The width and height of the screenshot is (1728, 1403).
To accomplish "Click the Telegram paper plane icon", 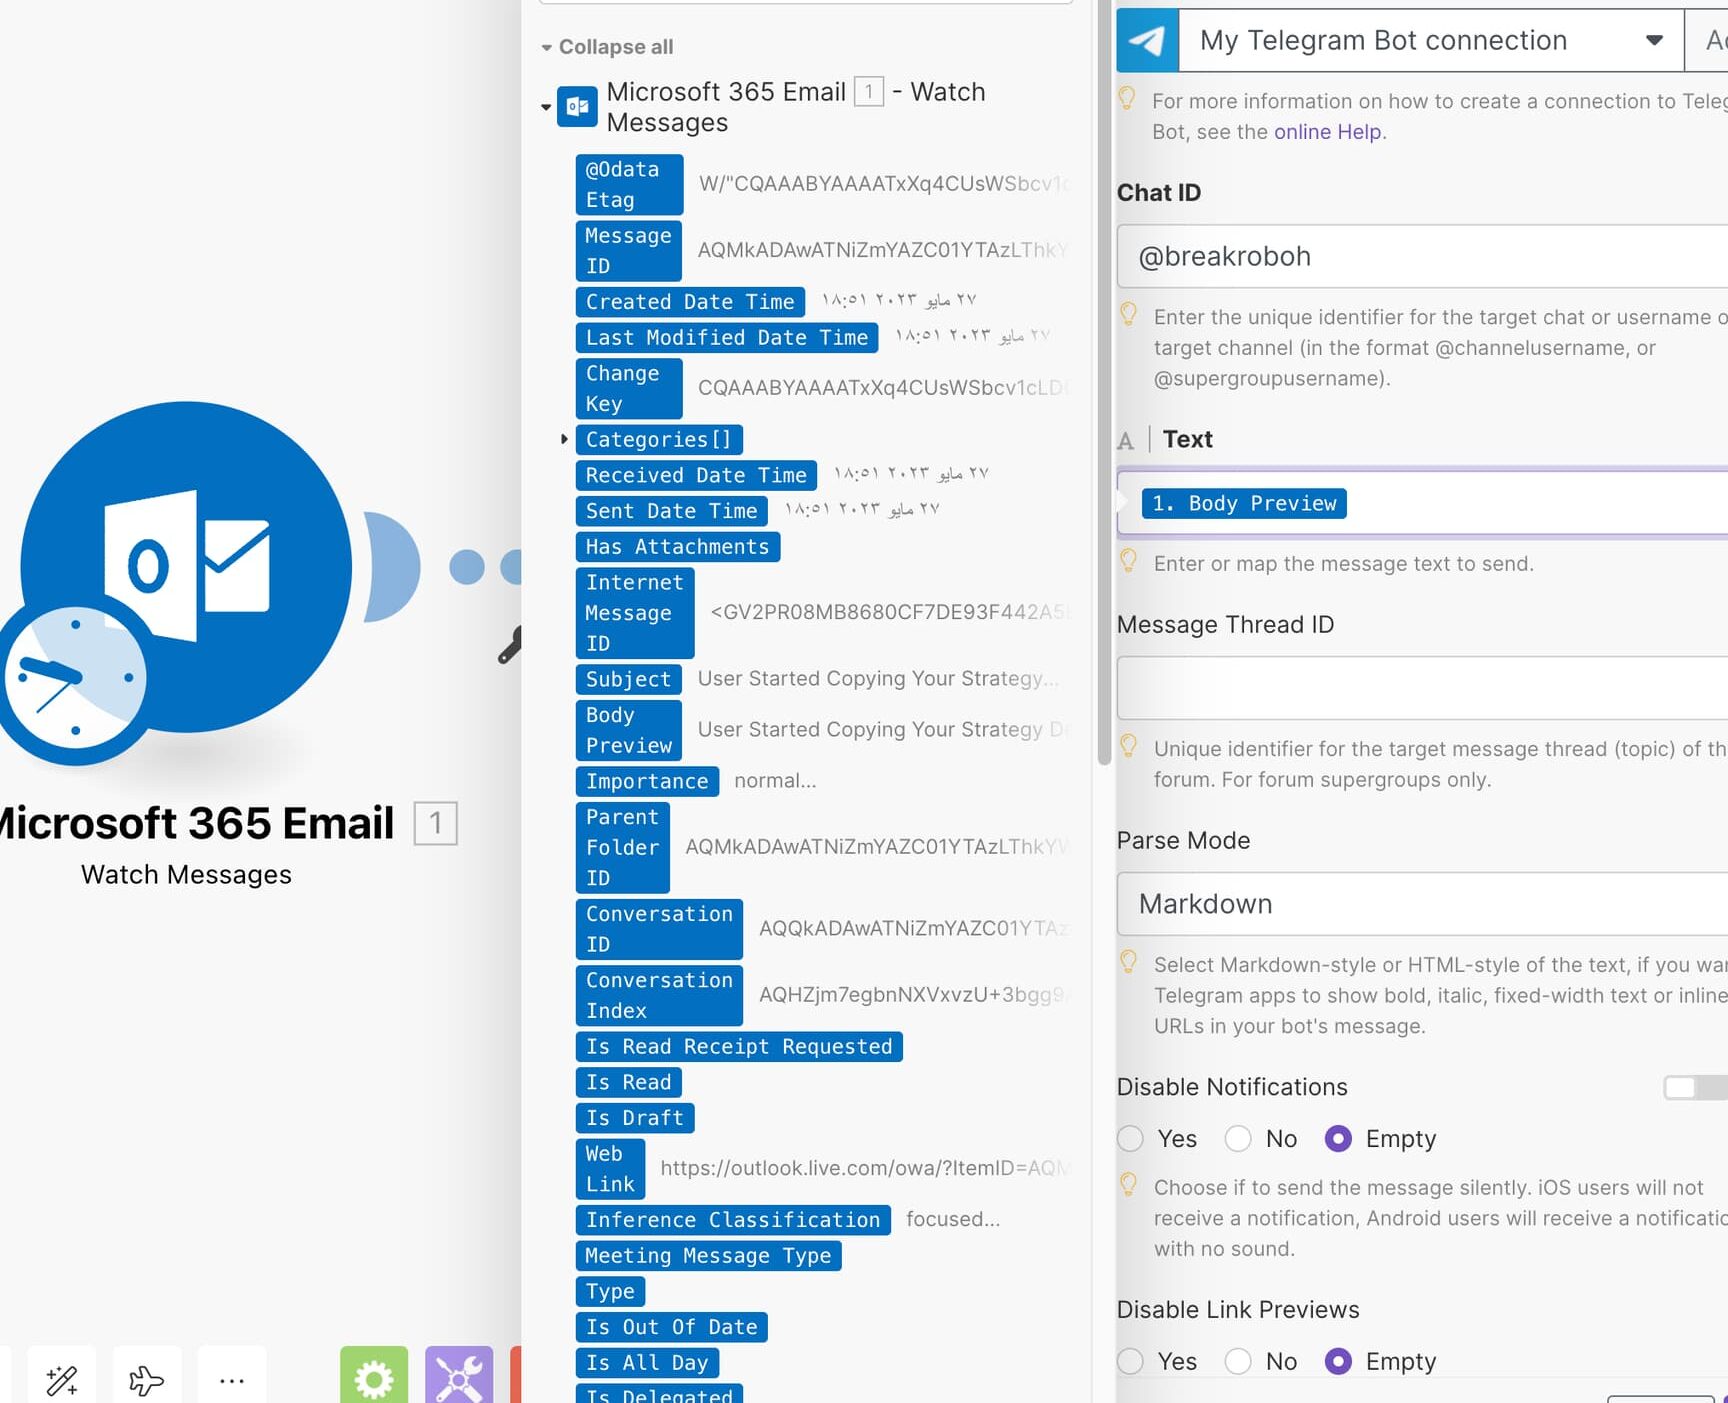I will coord(1147,40).
